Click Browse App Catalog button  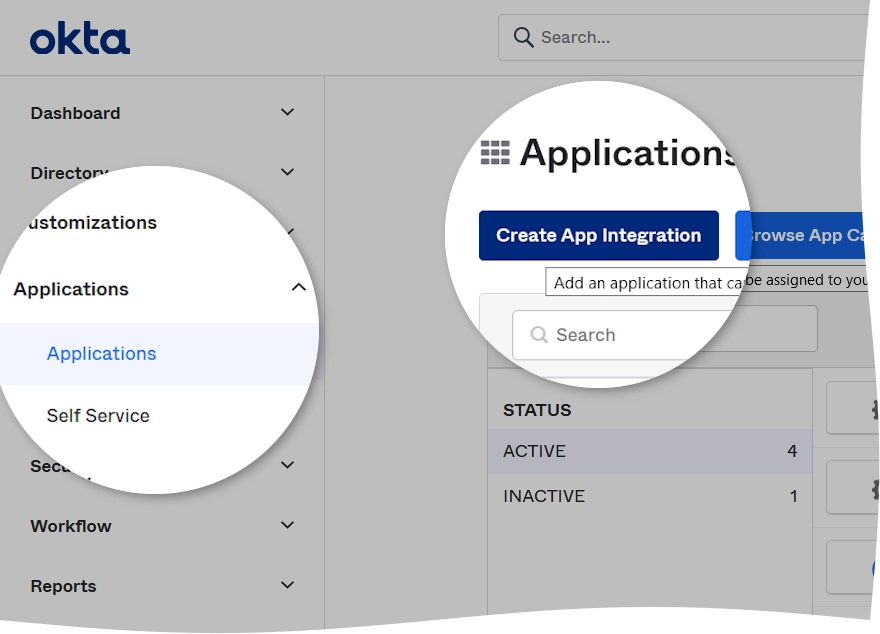coord(803,236)
